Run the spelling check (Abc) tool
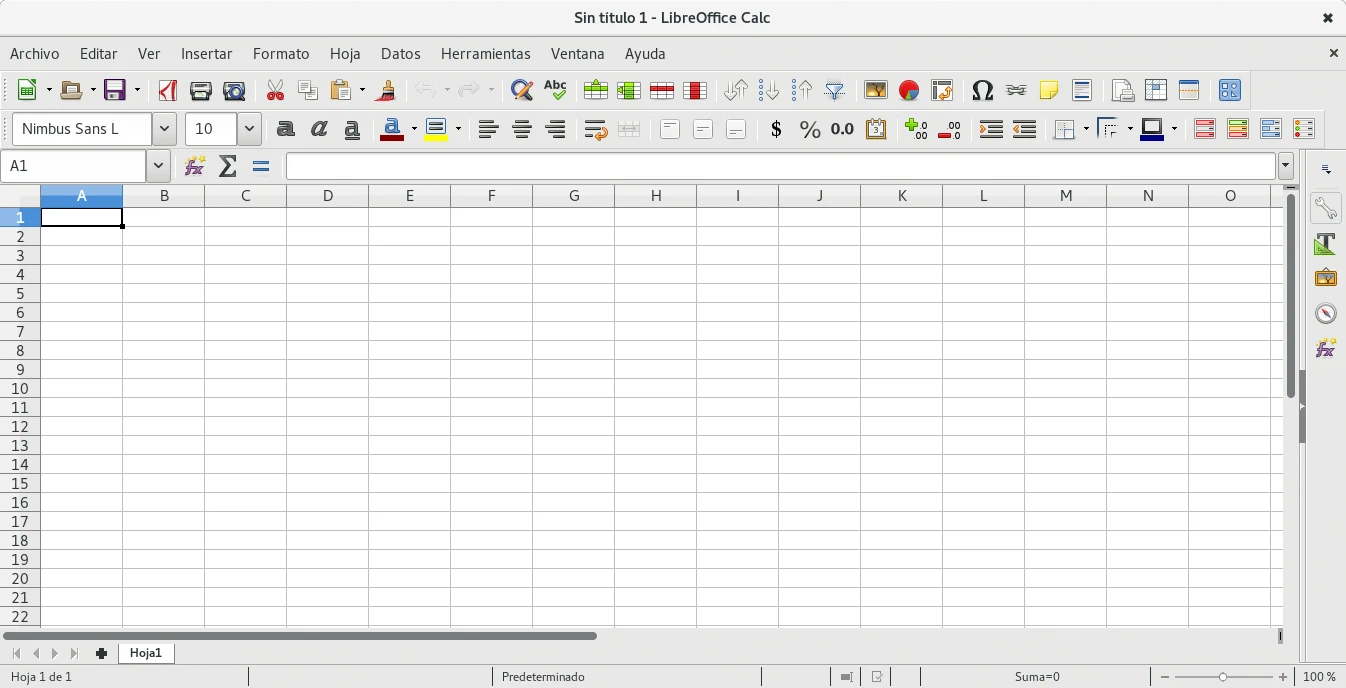 click(555, 91)
